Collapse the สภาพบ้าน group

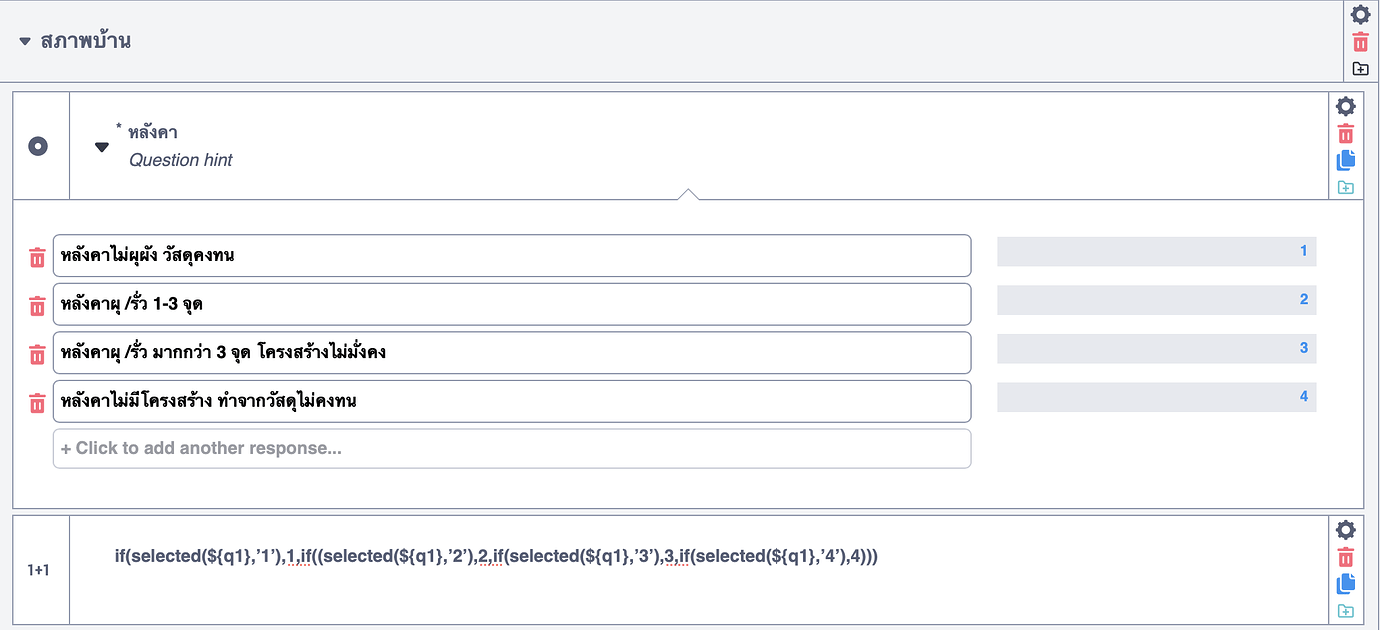[x=24, y=42]
